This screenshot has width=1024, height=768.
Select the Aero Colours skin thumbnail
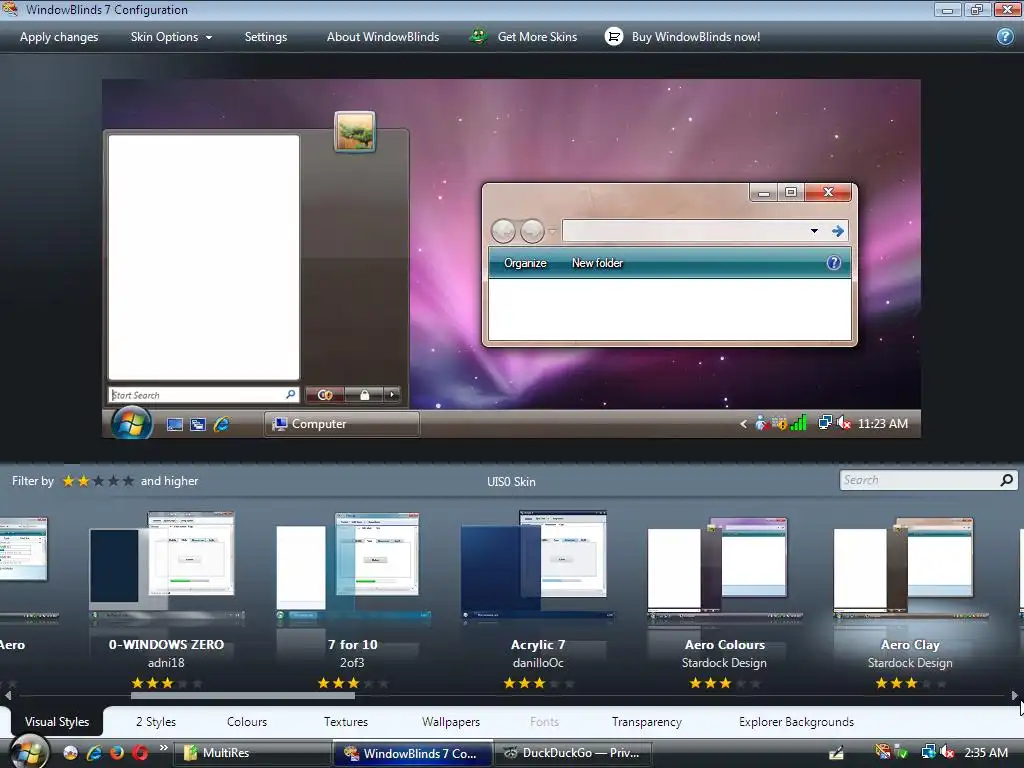(724, 568)
